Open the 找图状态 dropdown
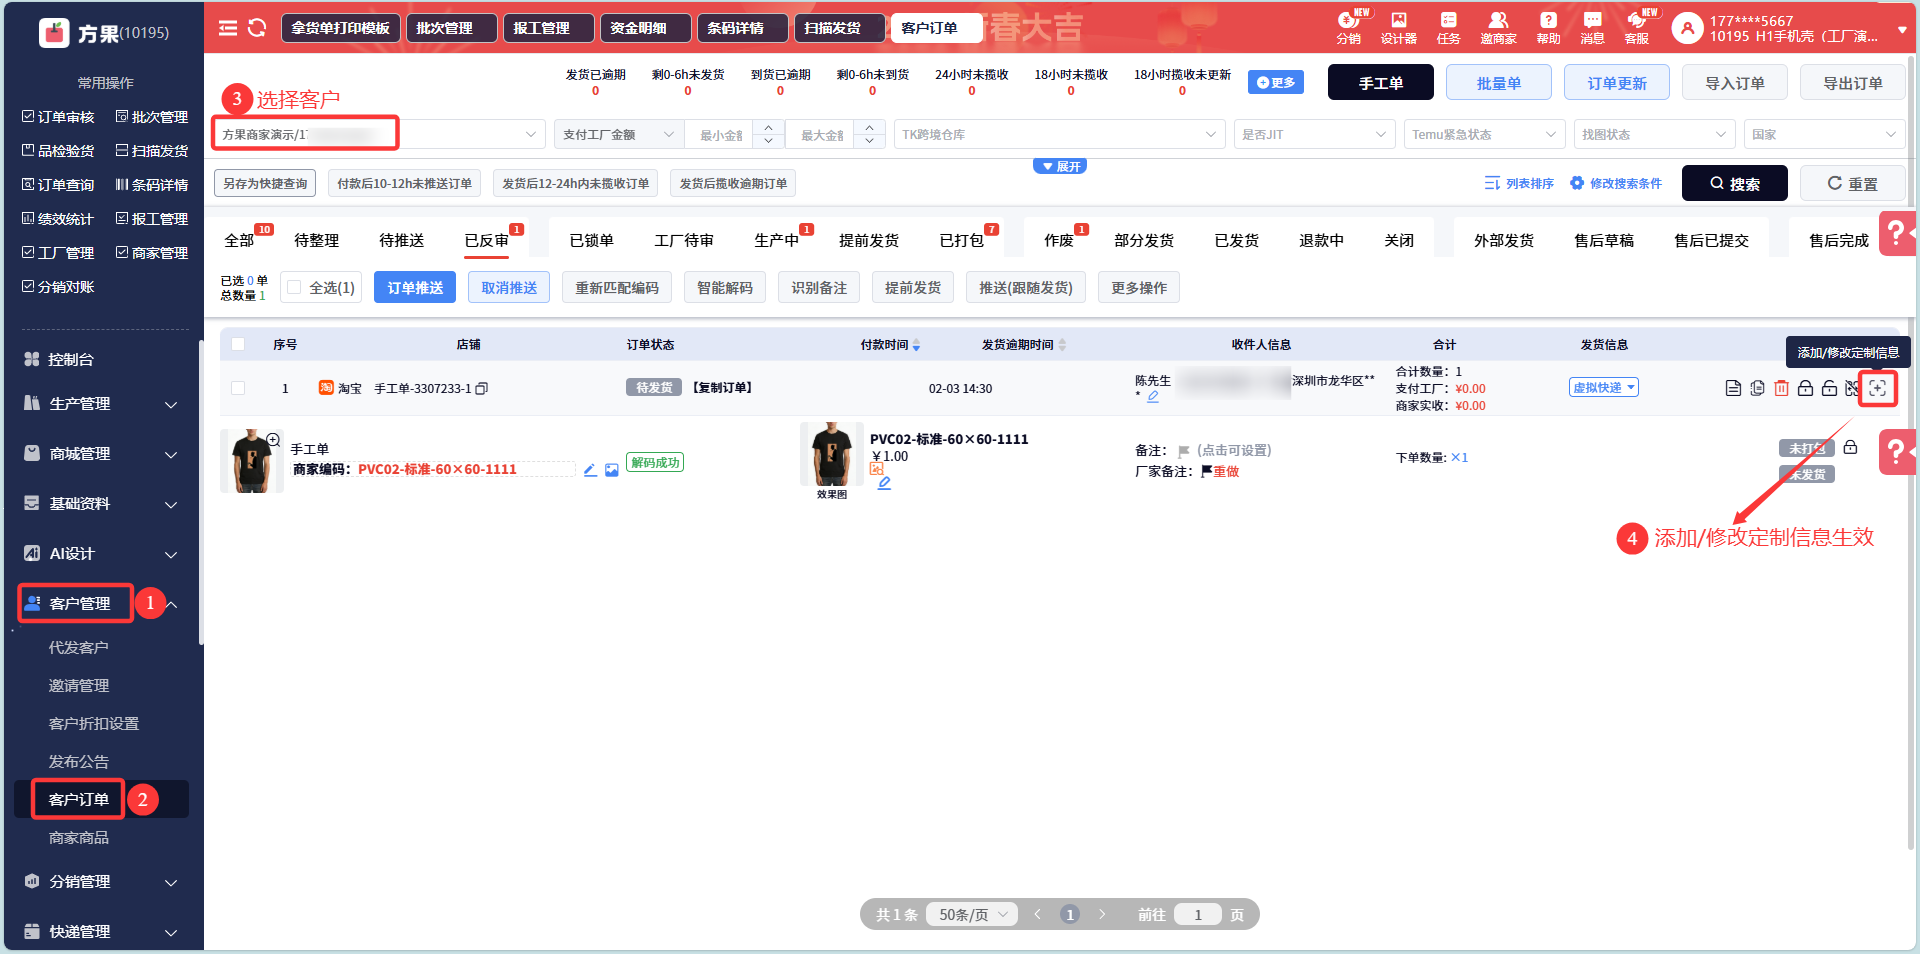Image resolution: width=1920 pixels, height=954 pixels. click(x=1655, y=134)
